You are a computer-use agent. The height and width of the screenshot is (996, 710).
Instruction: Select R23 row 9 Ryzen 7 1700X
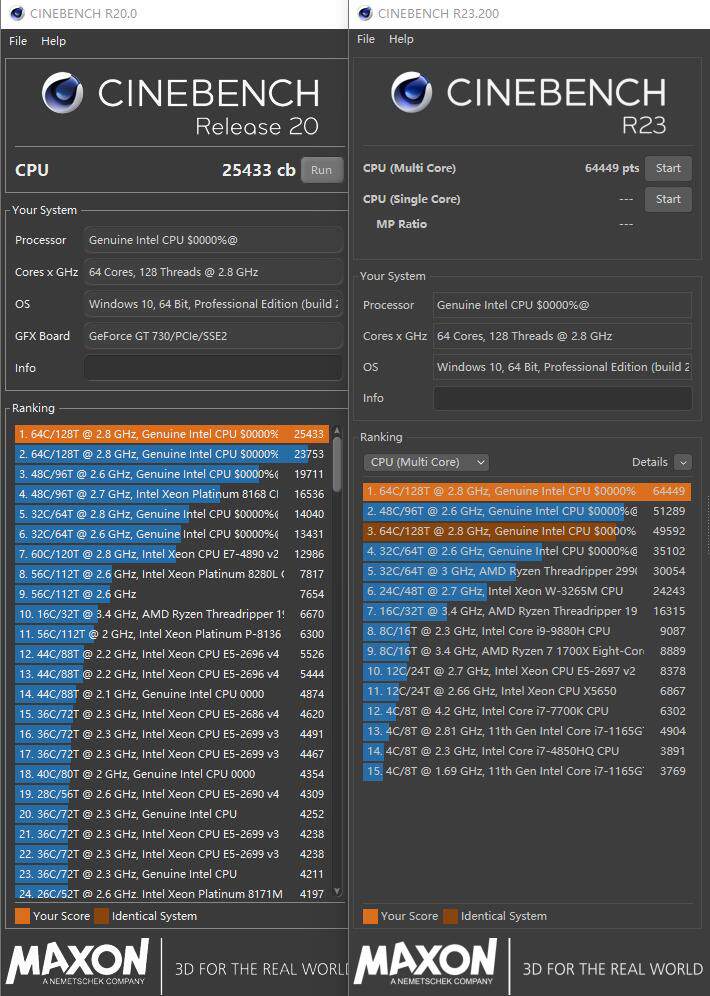point(527,652)
